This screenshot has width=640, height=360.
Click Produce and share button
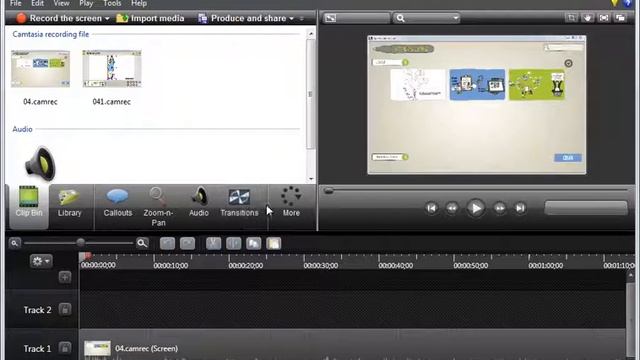point(242,18)
